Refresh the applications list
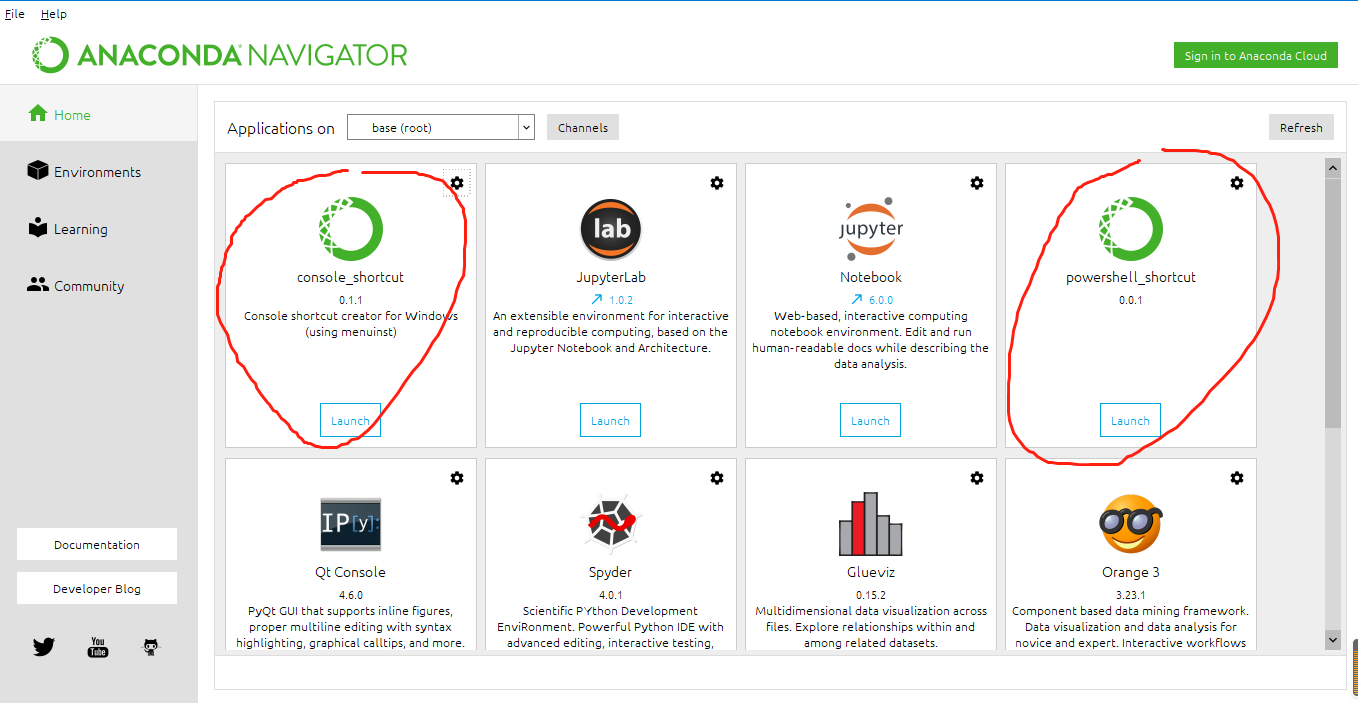Image resolution: width=1358 pixels, height=703 pixels. (1301, 127)
